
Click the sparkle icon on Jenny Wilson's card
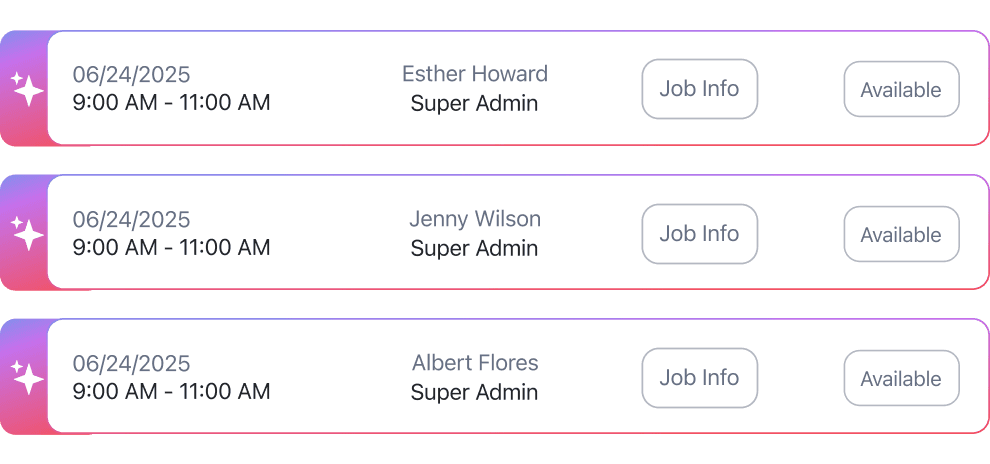[26, 233]
